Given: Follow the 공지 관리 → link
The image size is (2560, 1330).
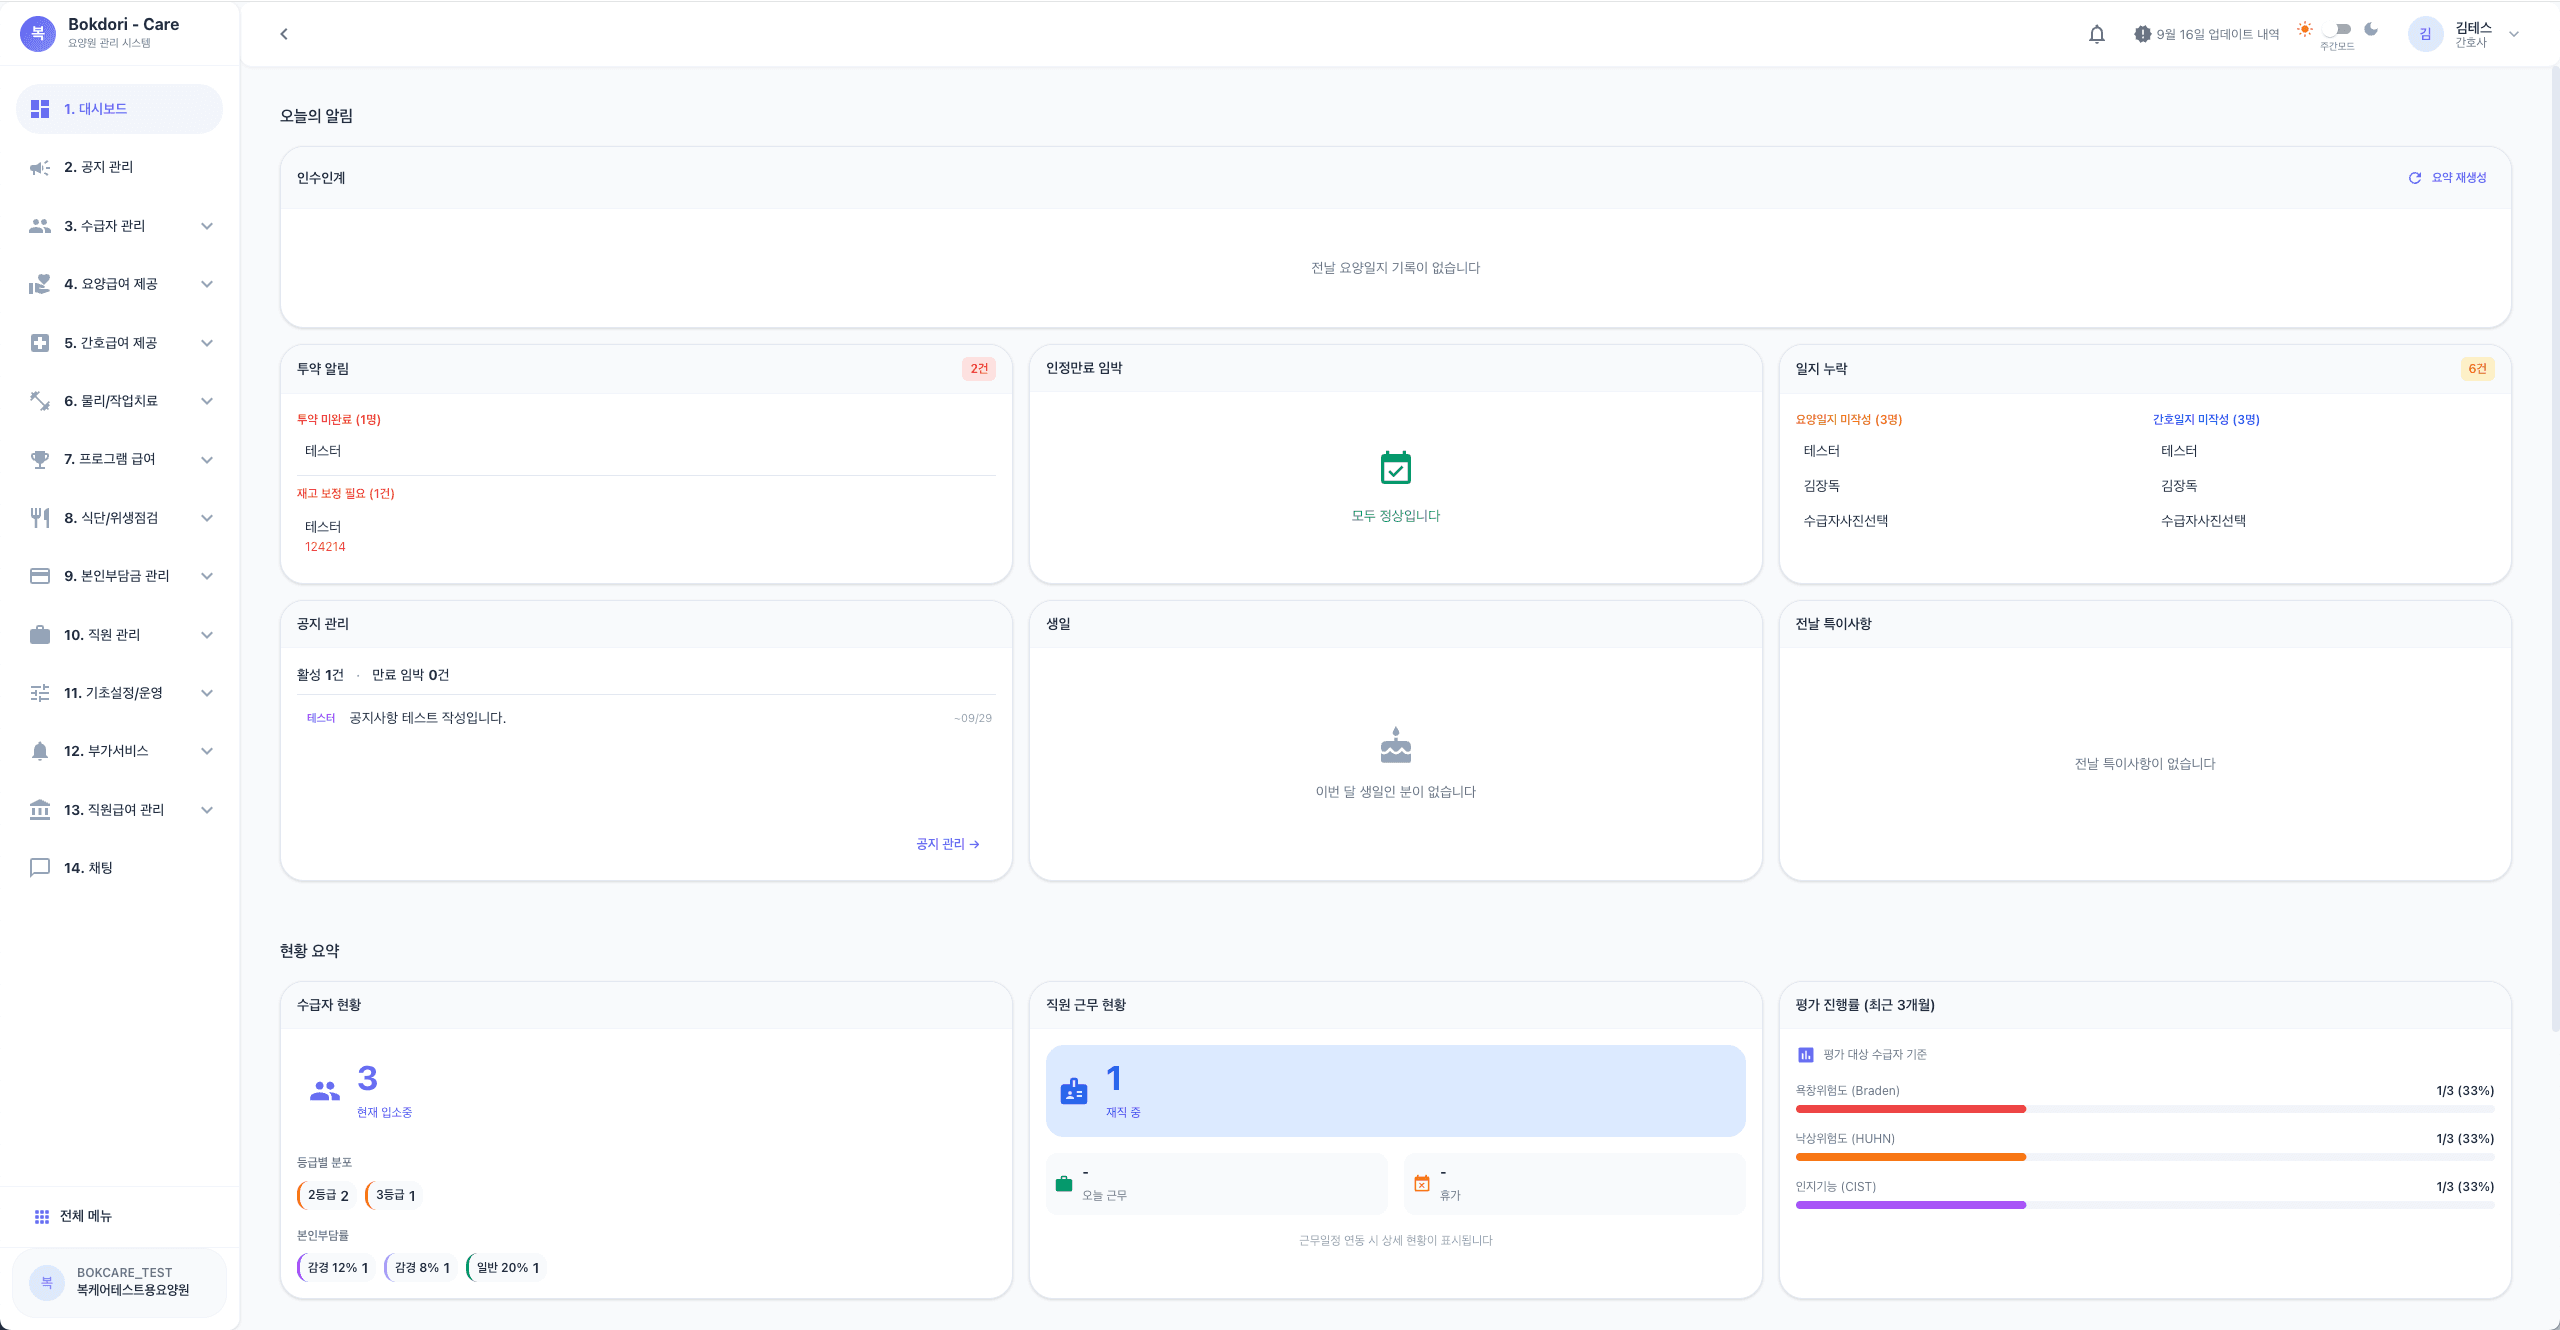Looking at the screenshot, I should coord(947,844).
